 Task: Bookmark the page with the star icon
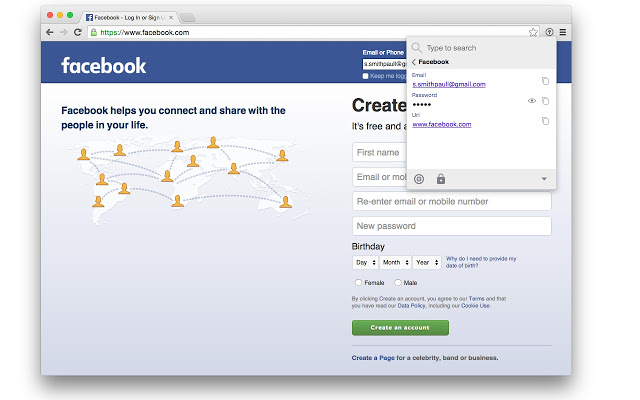533,32
